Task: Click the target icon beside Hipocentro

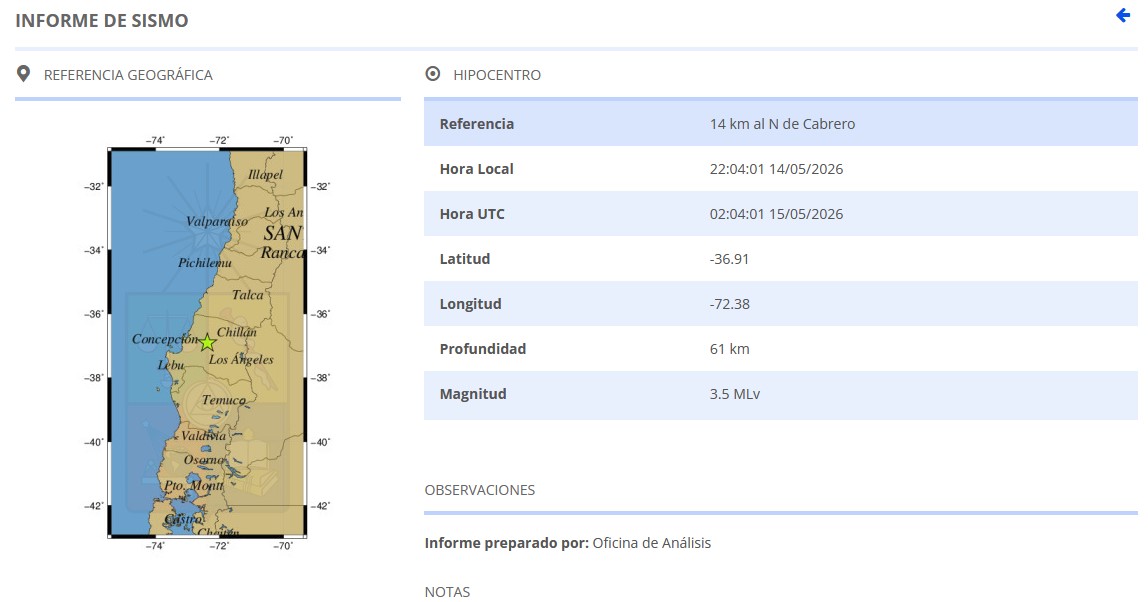Action: (433, 74)
